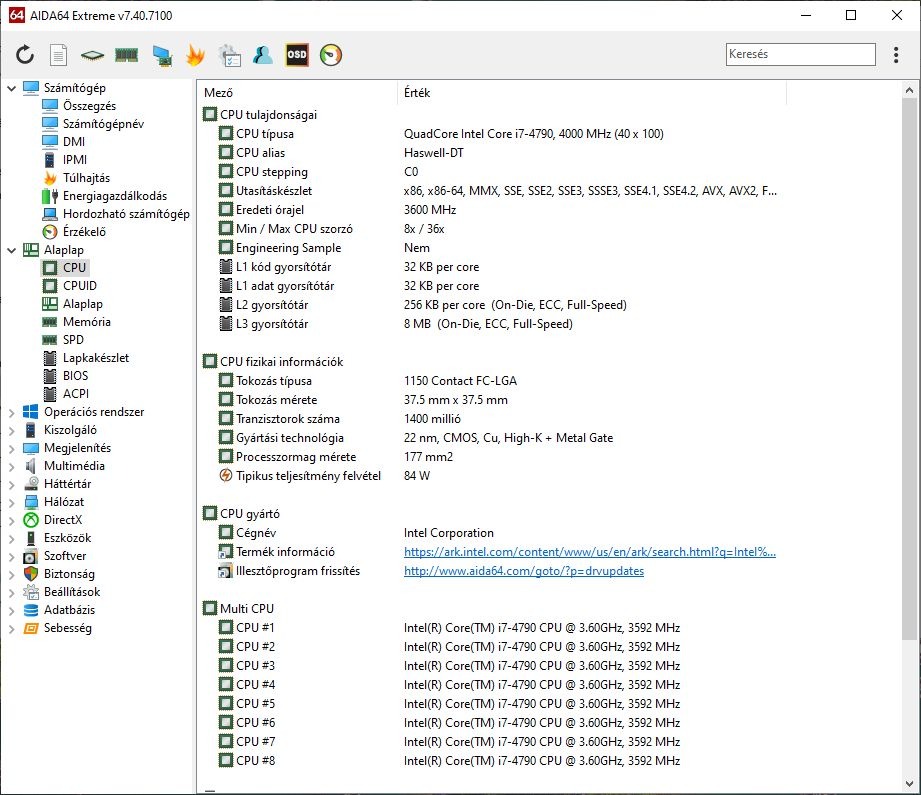This screenshot has height=795, width=921.
Task: Open Lapkakészlet chipset item
Action: pyautogui.click(x=96, y=358)
